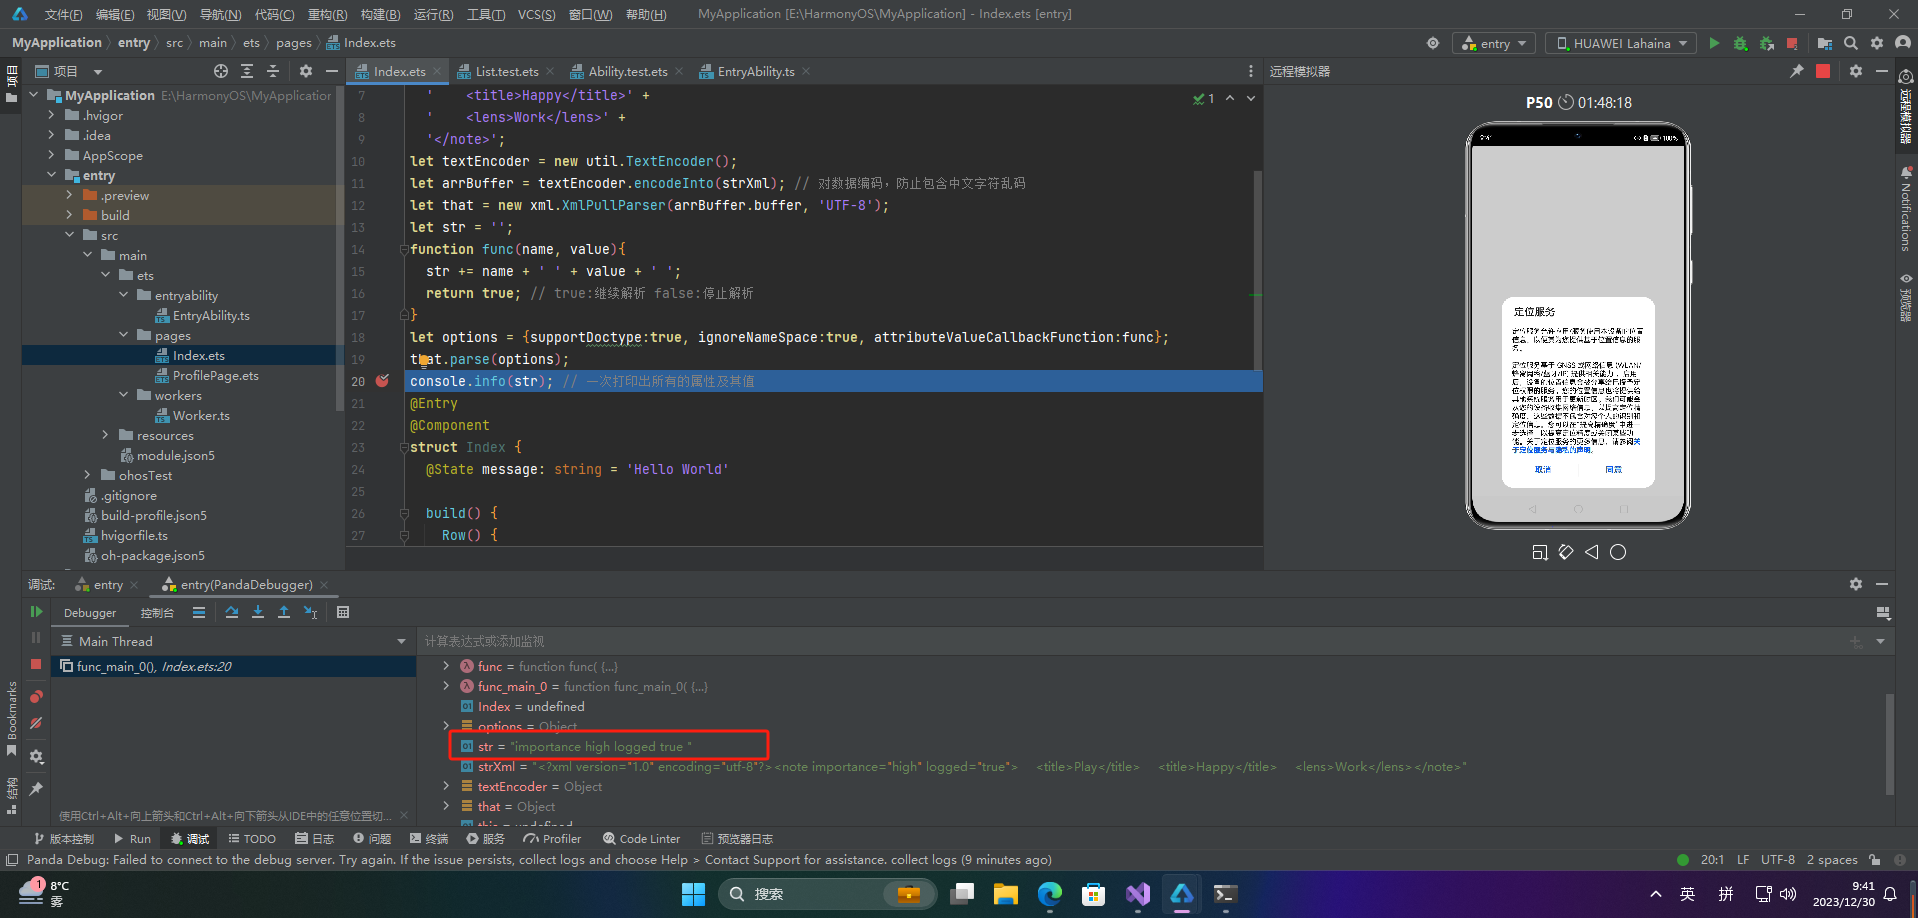The height and width of the screenshot is (918, 1918).
Task: Click the emulator home circle button
Action: [1618, 552]
